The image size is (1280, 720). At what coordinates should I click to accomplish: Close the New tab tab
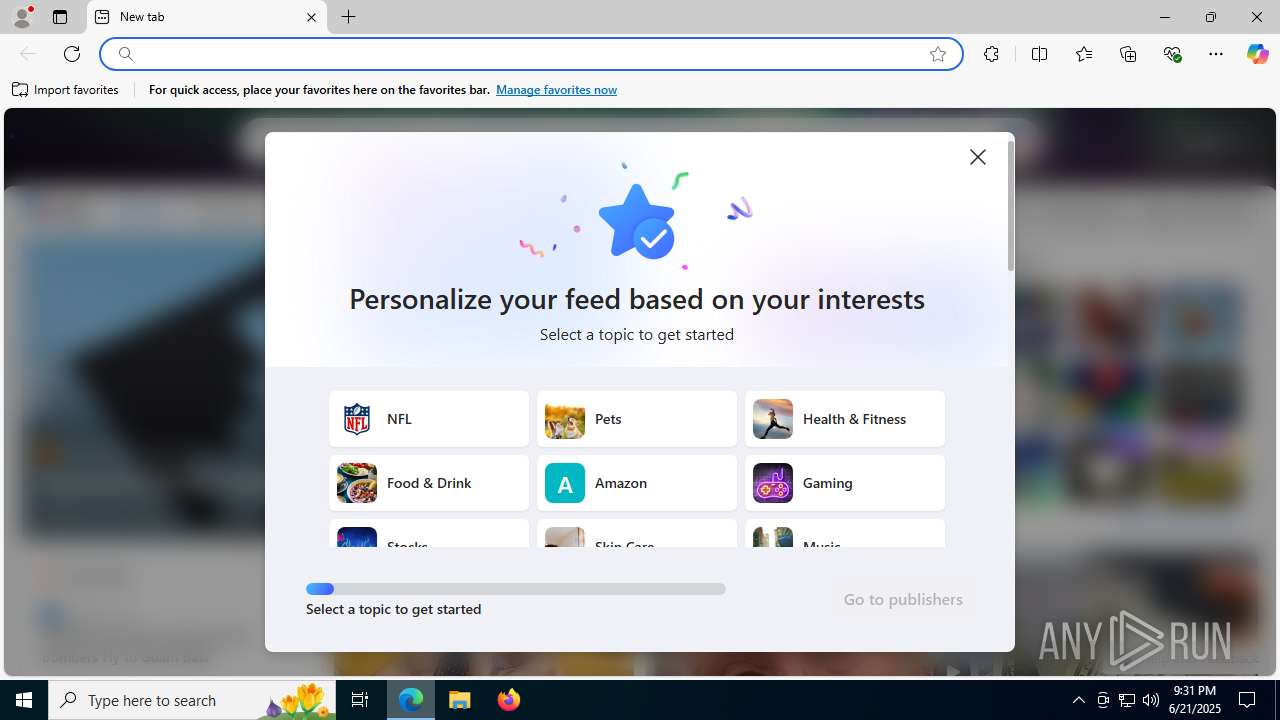click(x=311, y=17)
